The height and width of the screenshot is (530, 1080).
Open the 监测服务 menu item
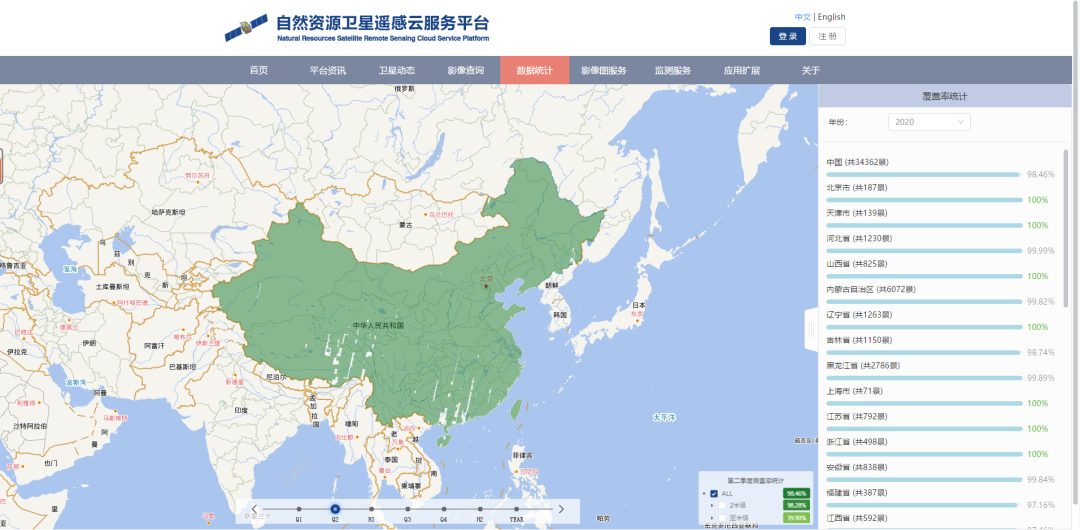point(673,70)
